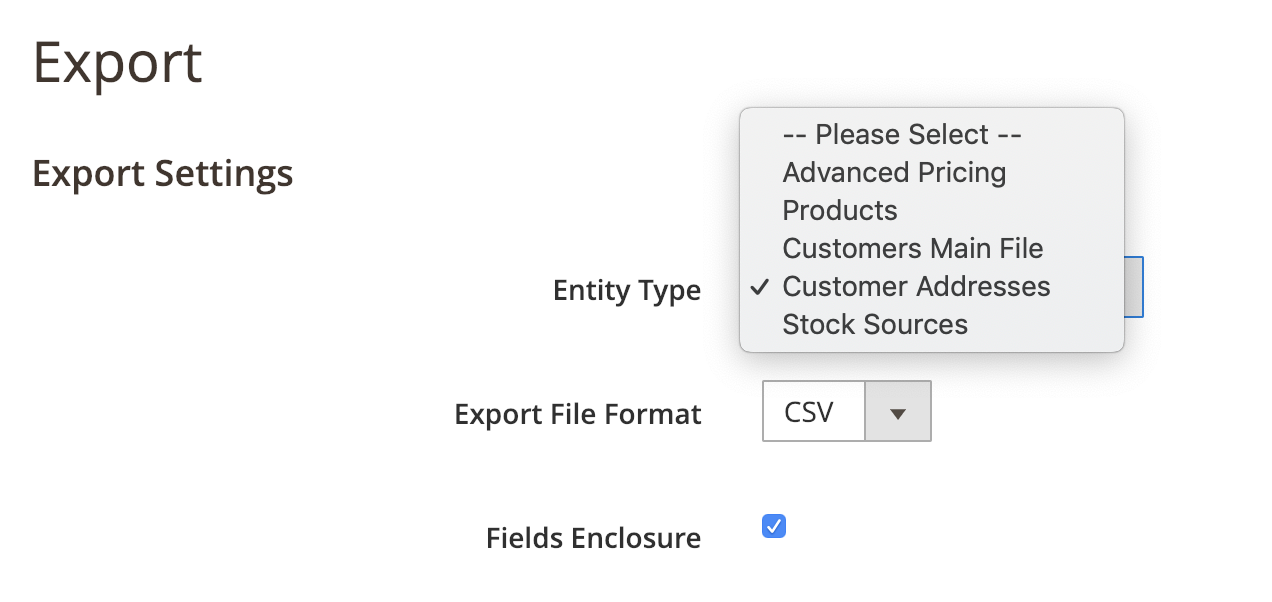The height and width of the screenshot is (602, 1272).
Task: Click the word Pricing in the entity list
Action: tap(958, 173)
